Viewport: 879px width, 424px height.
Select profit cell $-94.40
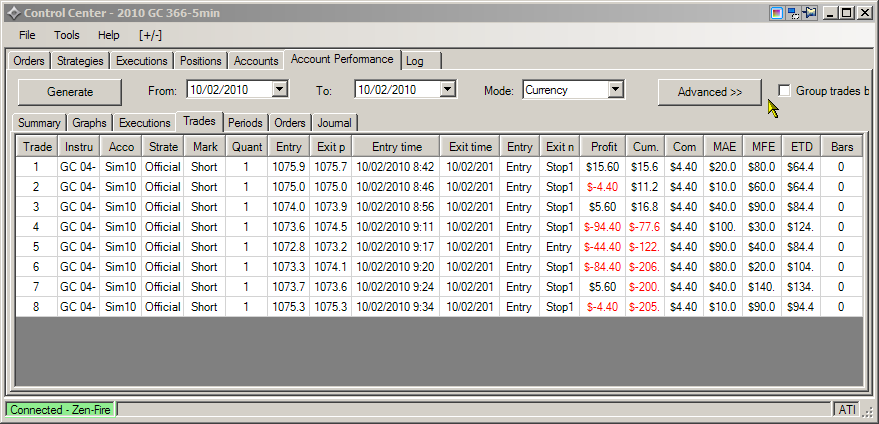pos(603,227)
